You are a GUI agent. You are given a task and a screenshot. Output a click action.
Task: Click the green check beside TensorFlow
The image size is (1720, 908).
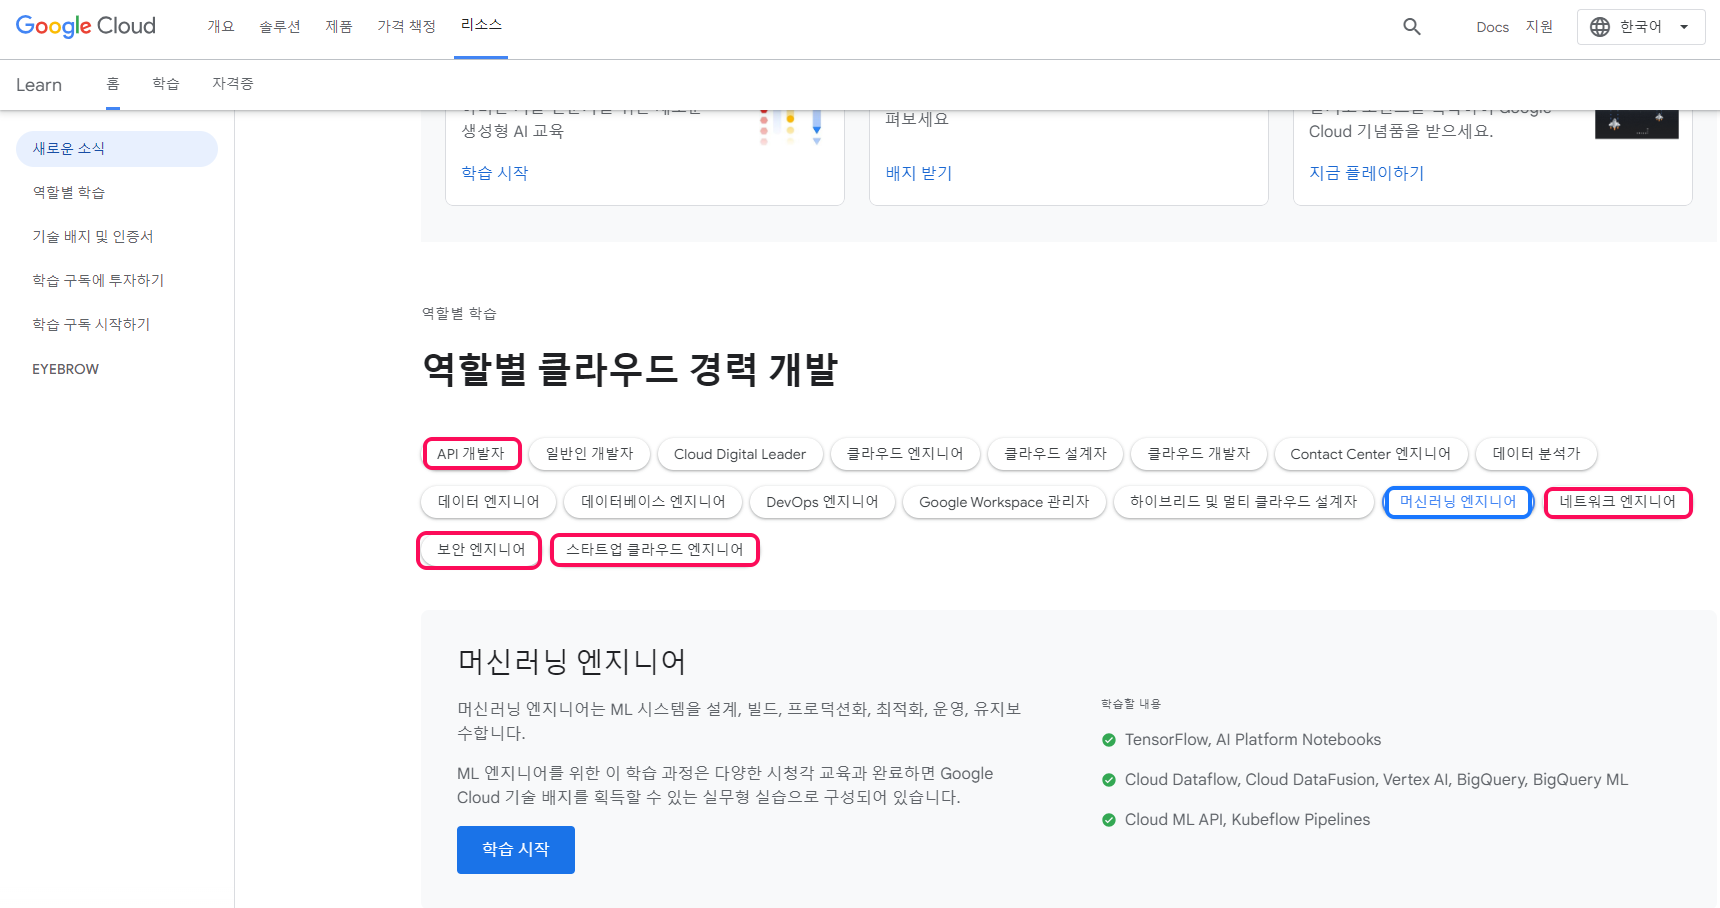point(1109,740)
